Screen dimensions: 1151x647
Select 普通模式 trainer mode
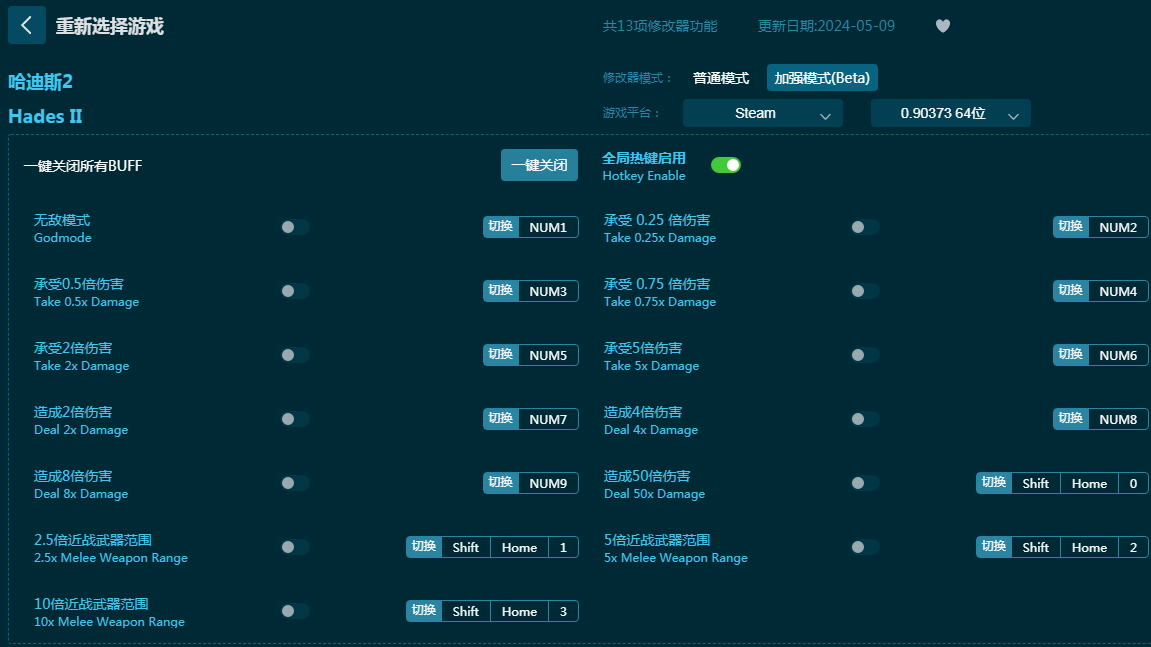pos(721,78)
